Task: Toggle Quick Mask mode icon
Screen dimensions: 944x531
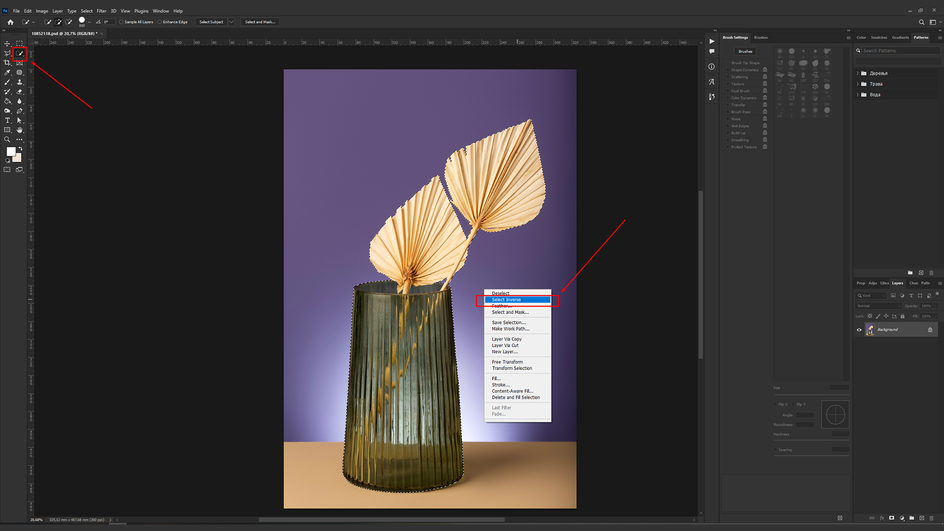Action: pos(7,170)
